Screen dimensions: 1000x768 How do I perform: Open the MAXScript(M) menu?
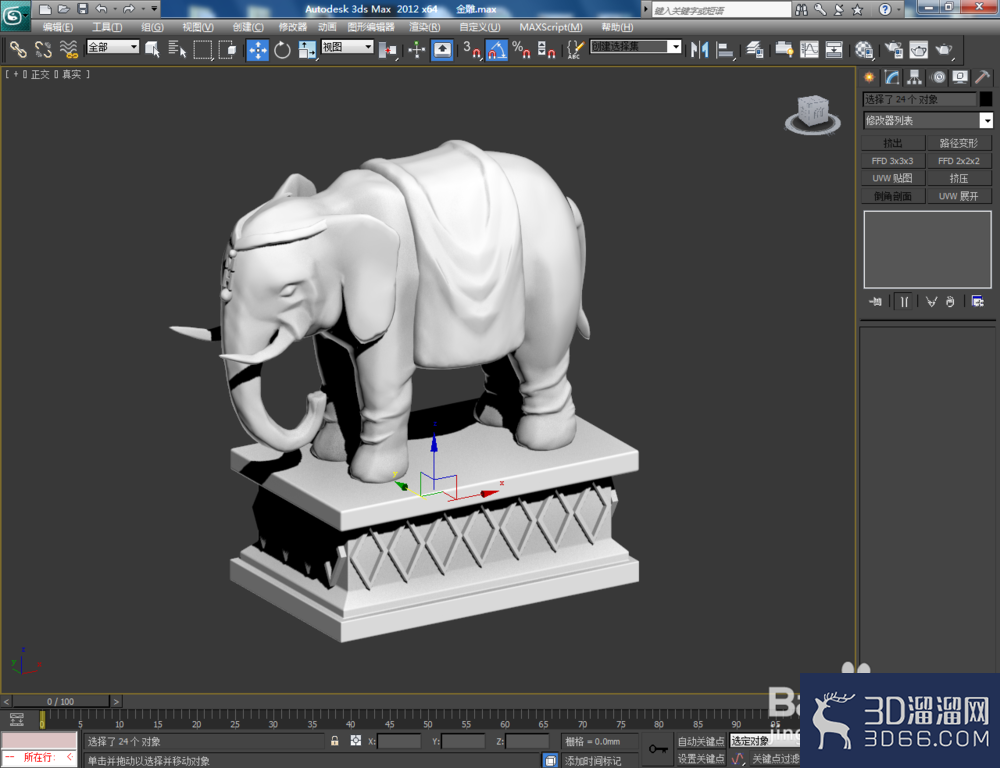pyautogui.click(x=551, y=27)
